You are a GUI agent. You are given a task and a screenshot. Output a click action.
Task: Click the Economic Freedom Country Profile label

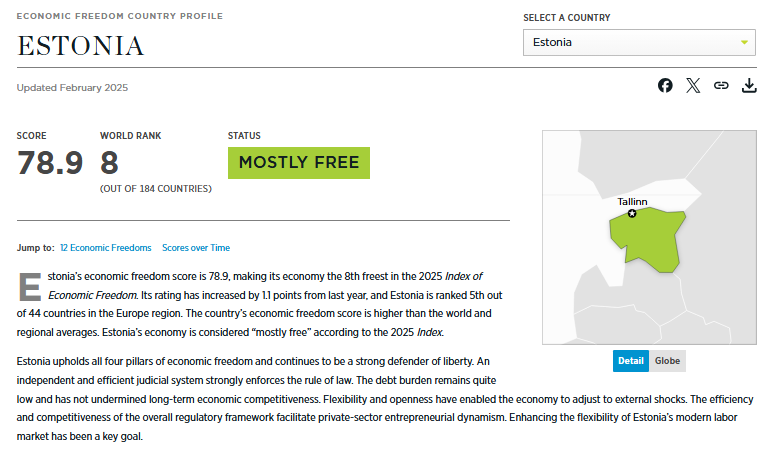click(120, 16)
